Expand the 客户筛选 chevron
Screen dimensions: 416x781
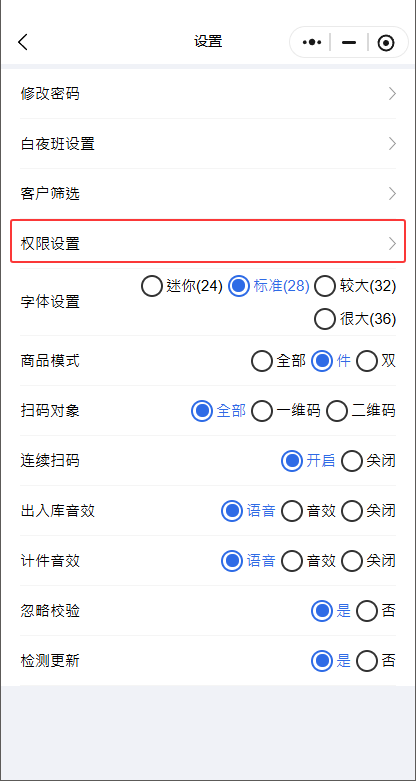click(x=393, y=194)
